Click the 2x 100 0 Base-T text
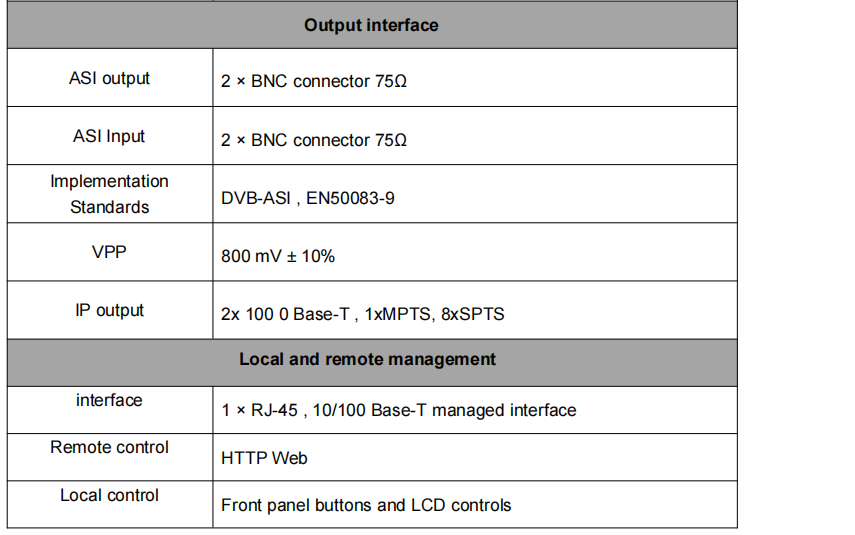Screen dimensions: 855x535 pos(285,314)
